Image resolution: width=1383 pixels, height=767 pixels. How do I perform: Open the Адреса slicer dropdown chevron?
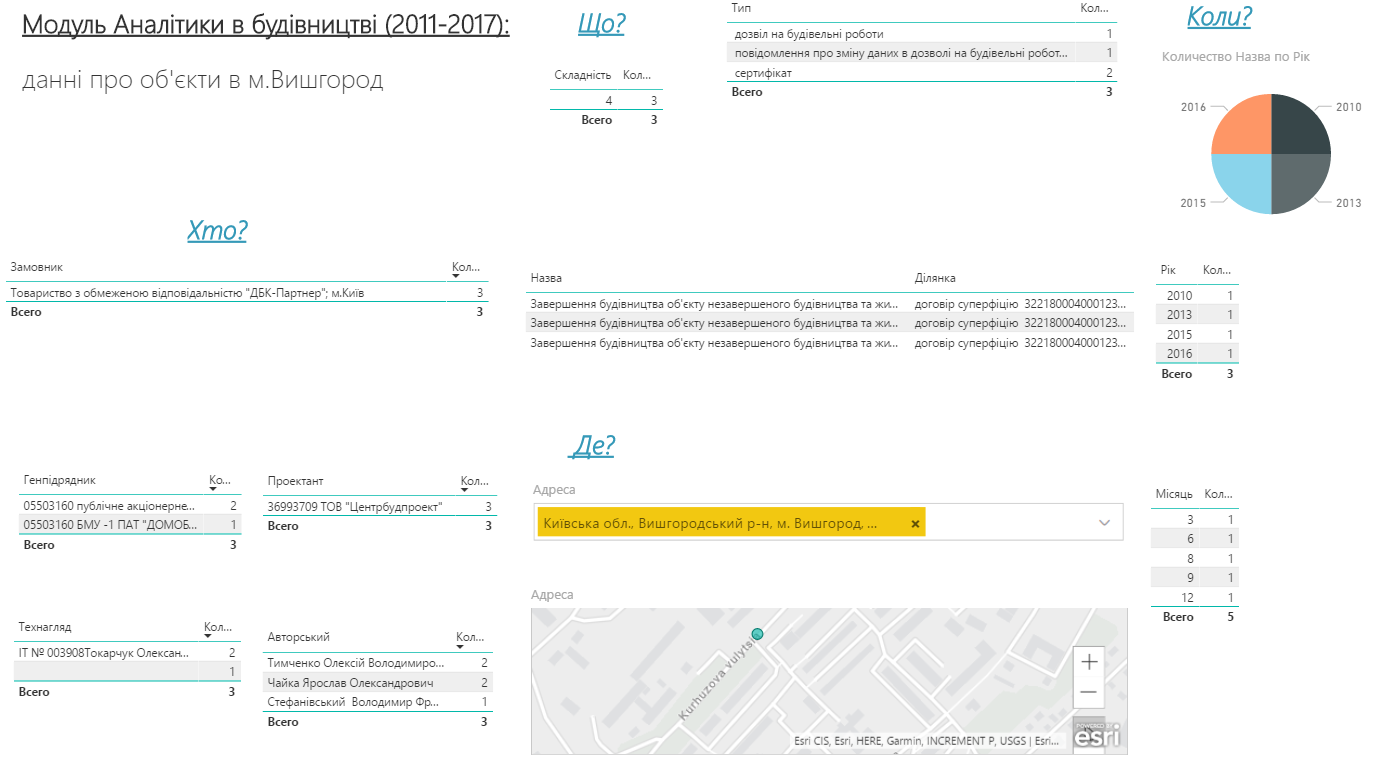pyautogui.click(x=1105, y=523)
